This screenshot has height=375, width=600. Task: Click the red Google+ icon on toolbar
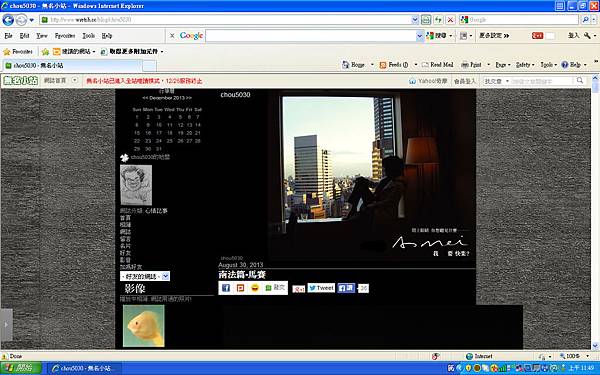point(537,36)
